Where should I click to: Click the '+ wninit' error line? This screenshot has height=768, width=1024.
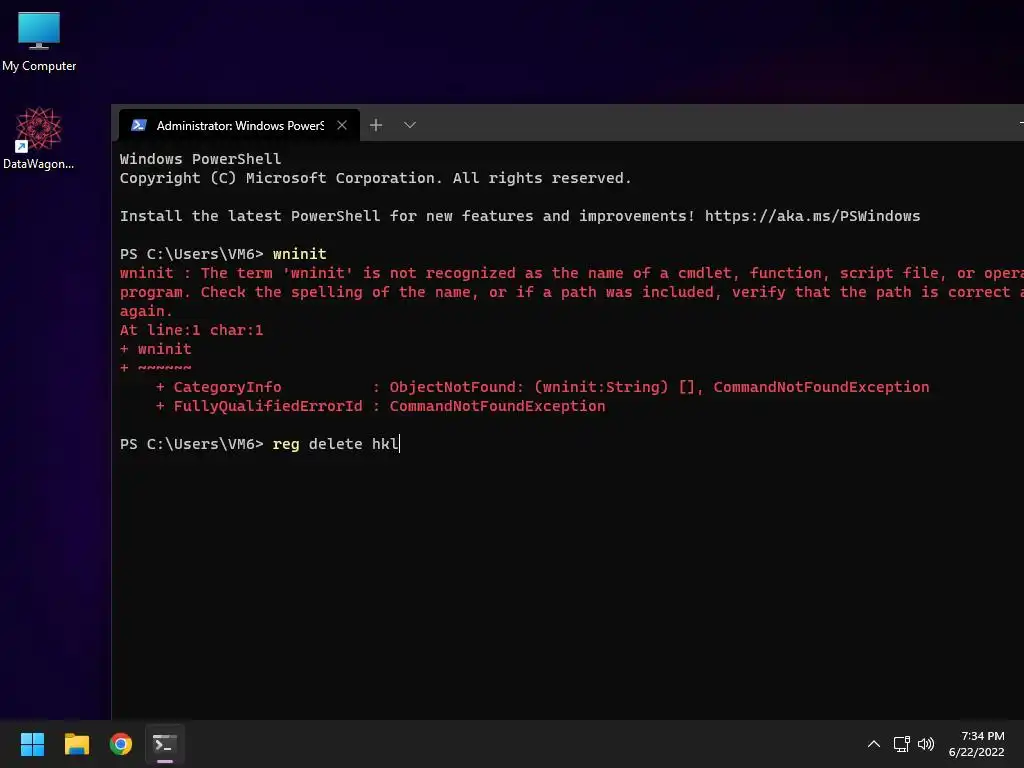pyautogui.click(x=155, y=349)
